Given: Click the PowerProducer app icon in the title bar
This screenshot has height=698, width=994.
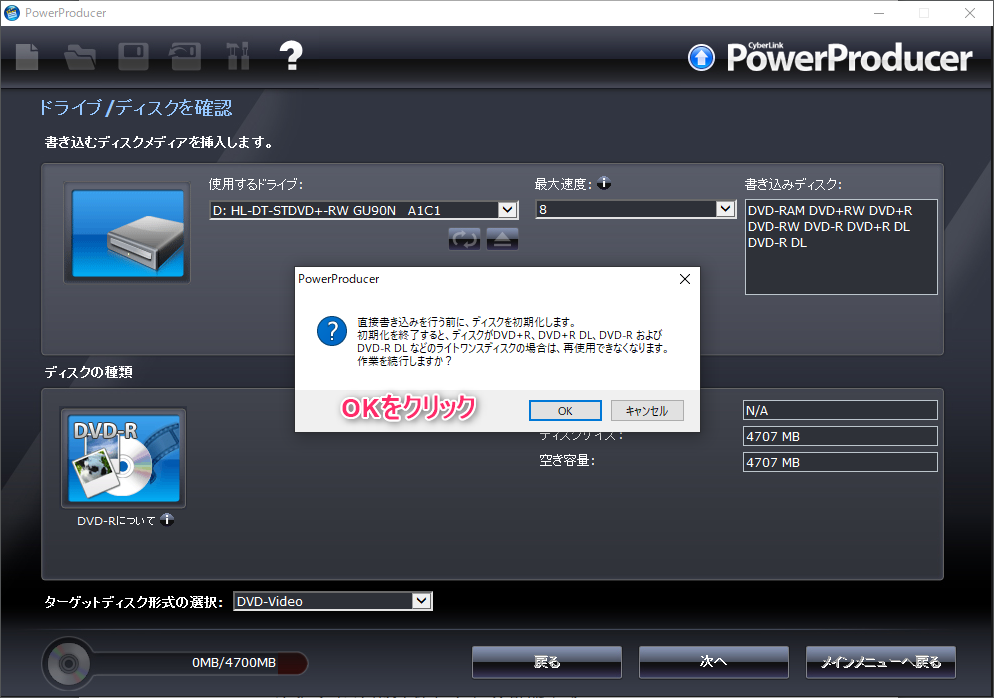Looking at the screenshot, I should 12,13.
